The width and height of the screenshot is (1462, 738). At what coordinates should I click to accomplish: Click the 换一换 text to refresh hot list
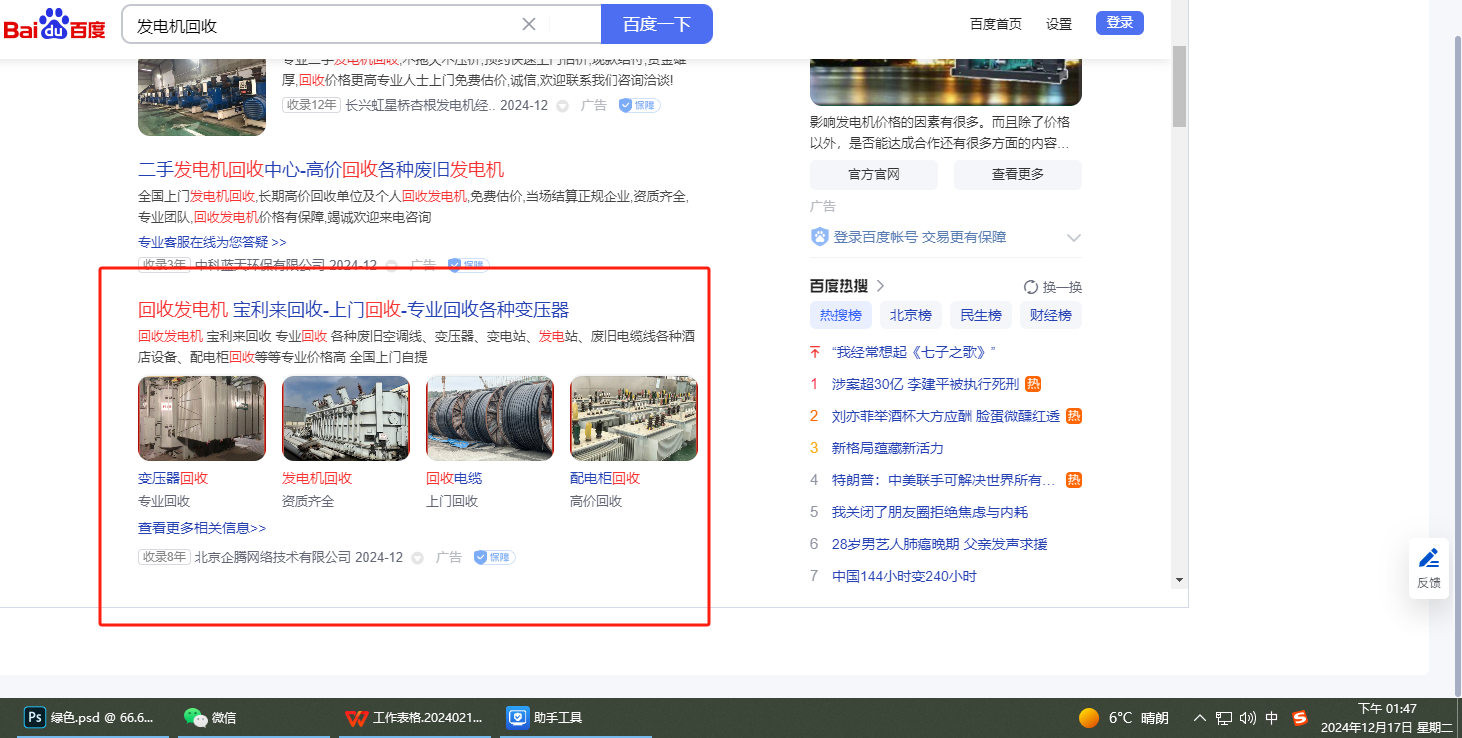coord(1062,287)
